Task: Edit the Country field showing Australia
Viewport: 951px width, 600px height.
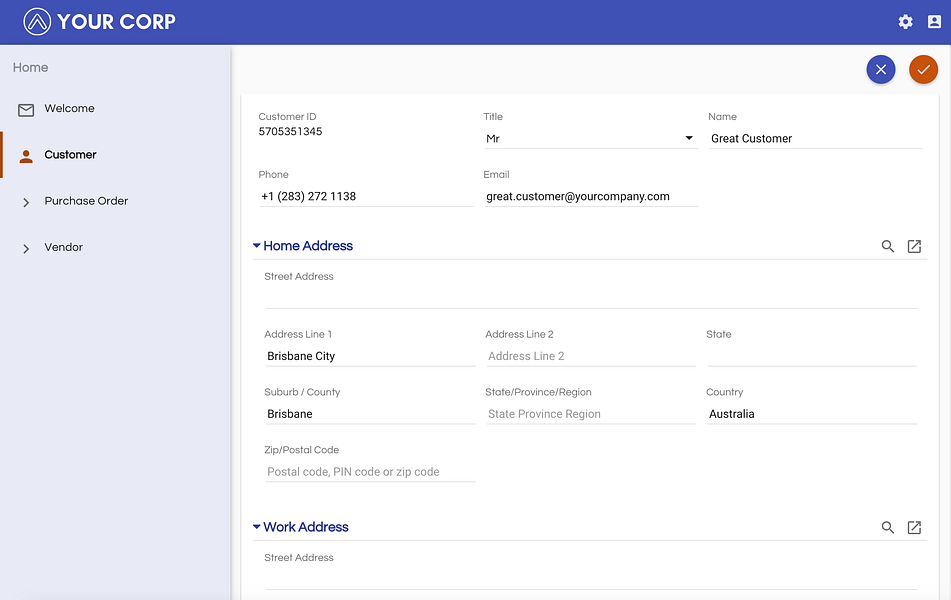Action: pyautogui.click(x=812, y=414)
